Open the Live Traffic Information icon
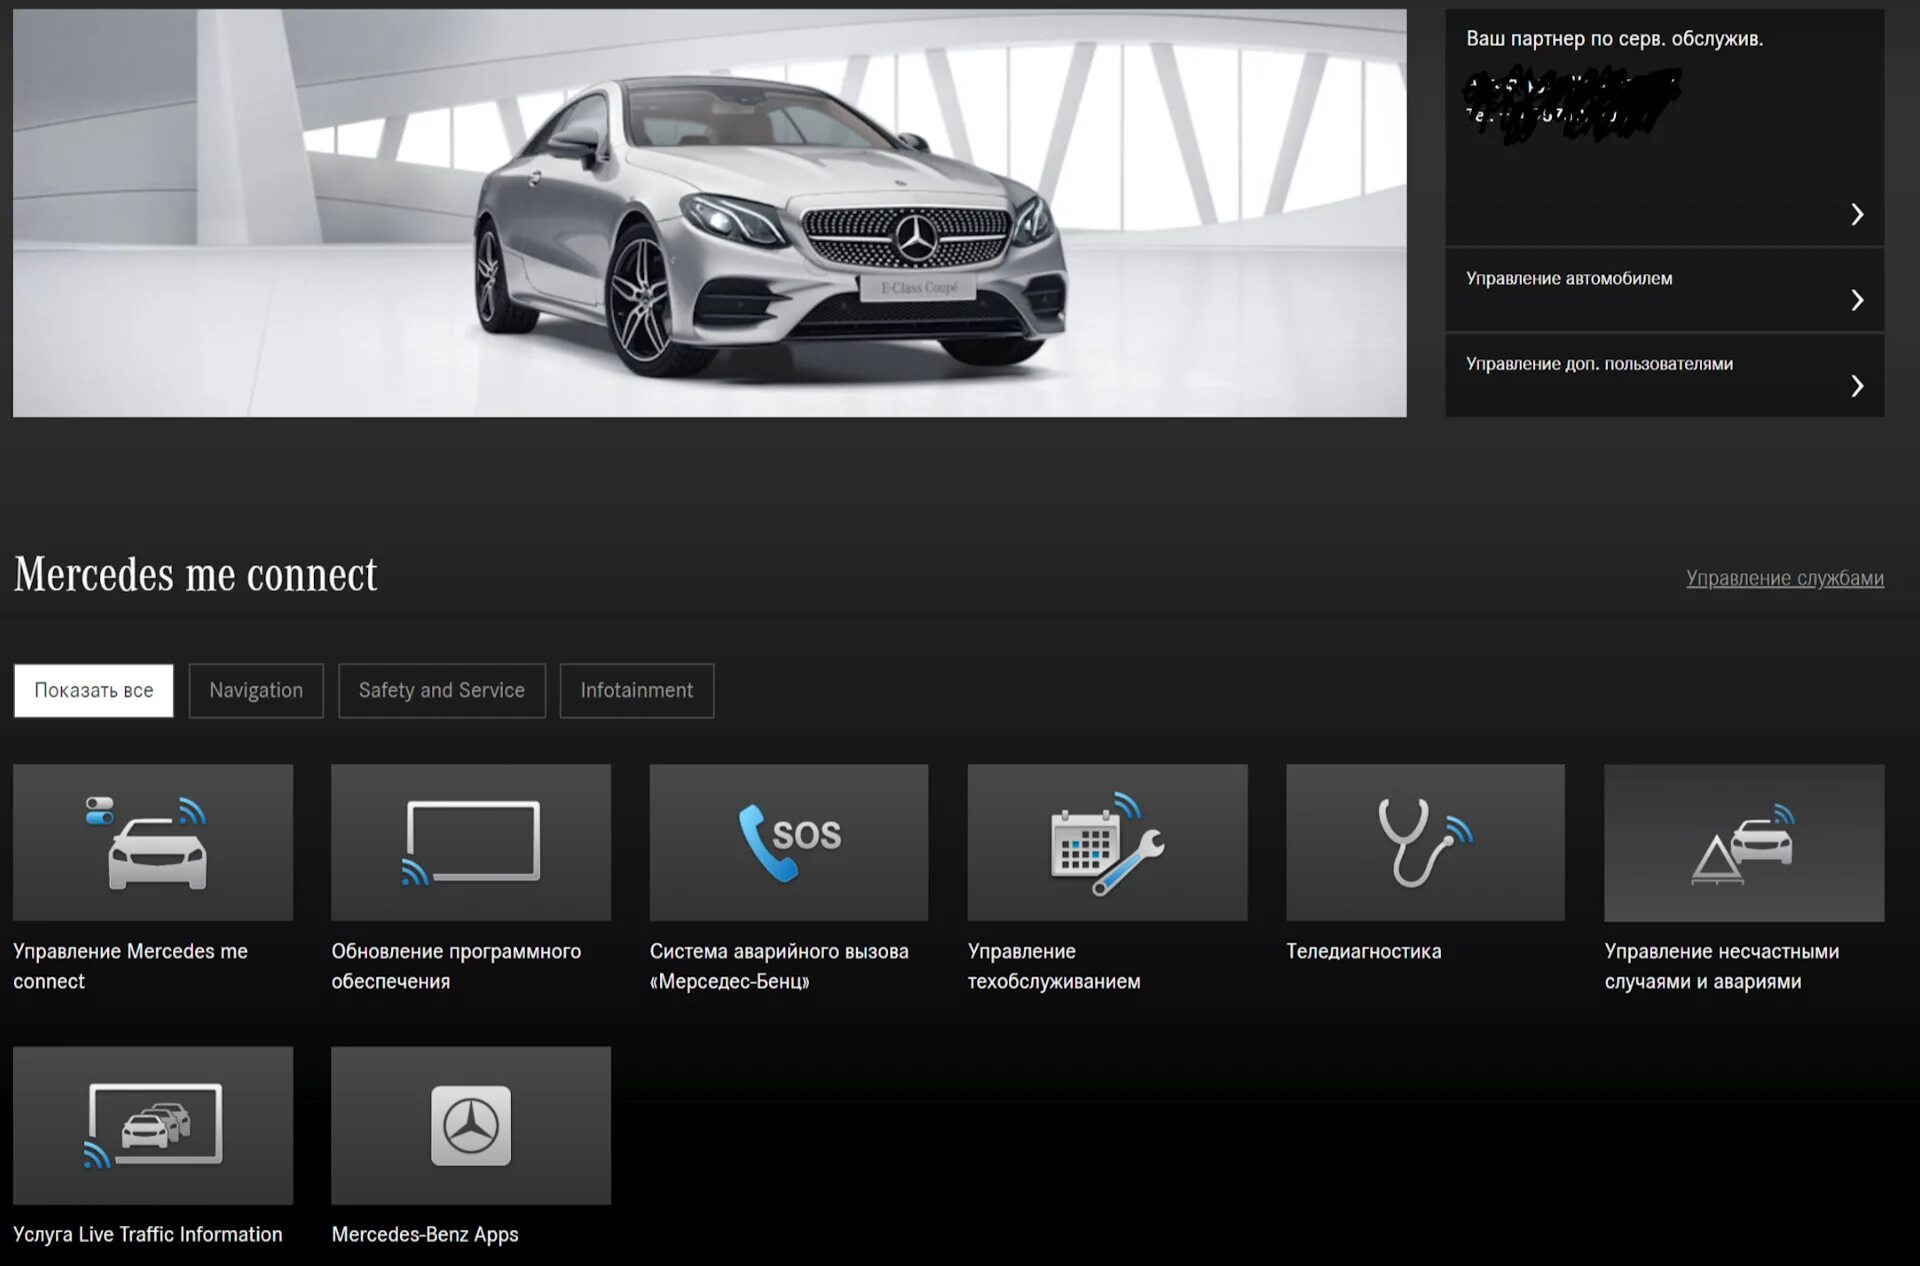This screenshot has height=1266, width=1920. coord(153,1125)
